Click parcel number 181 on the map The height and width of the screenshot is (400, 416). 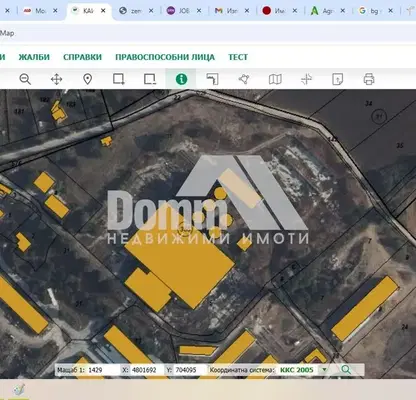[x=19, y=111]
